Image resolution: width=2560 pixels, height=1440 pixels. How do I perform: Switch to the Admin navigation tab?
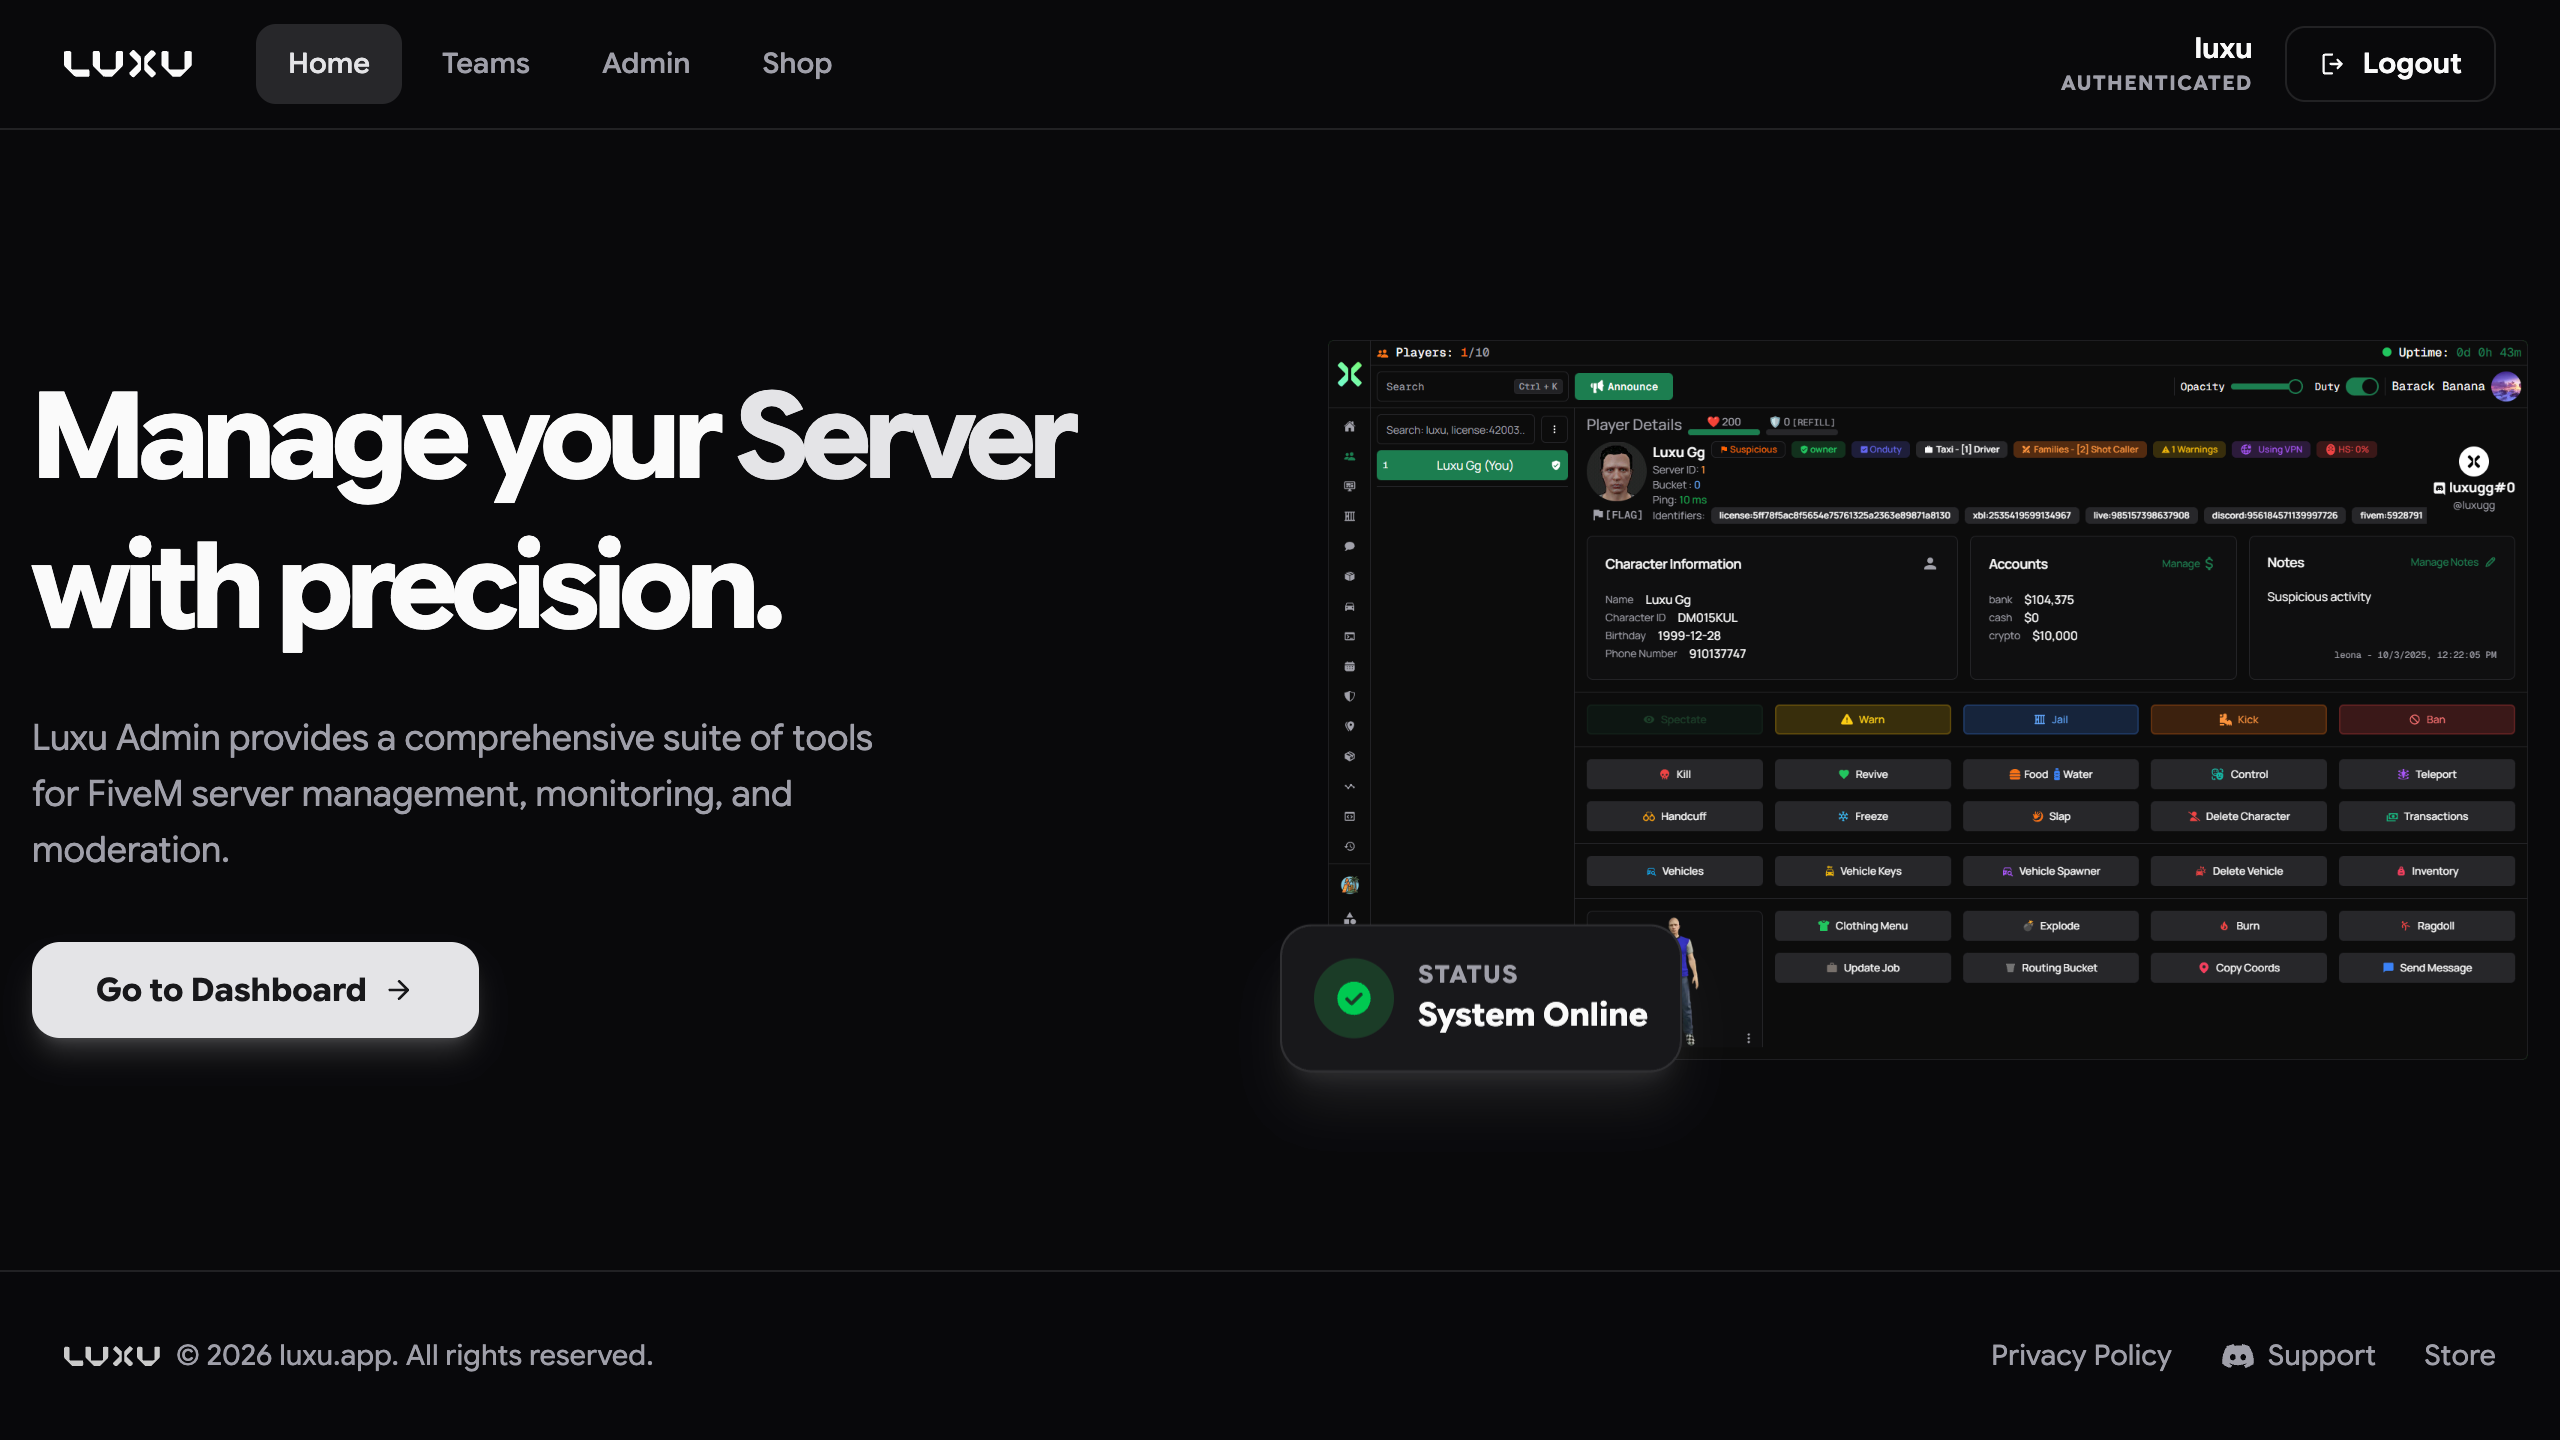coord(646,63)
